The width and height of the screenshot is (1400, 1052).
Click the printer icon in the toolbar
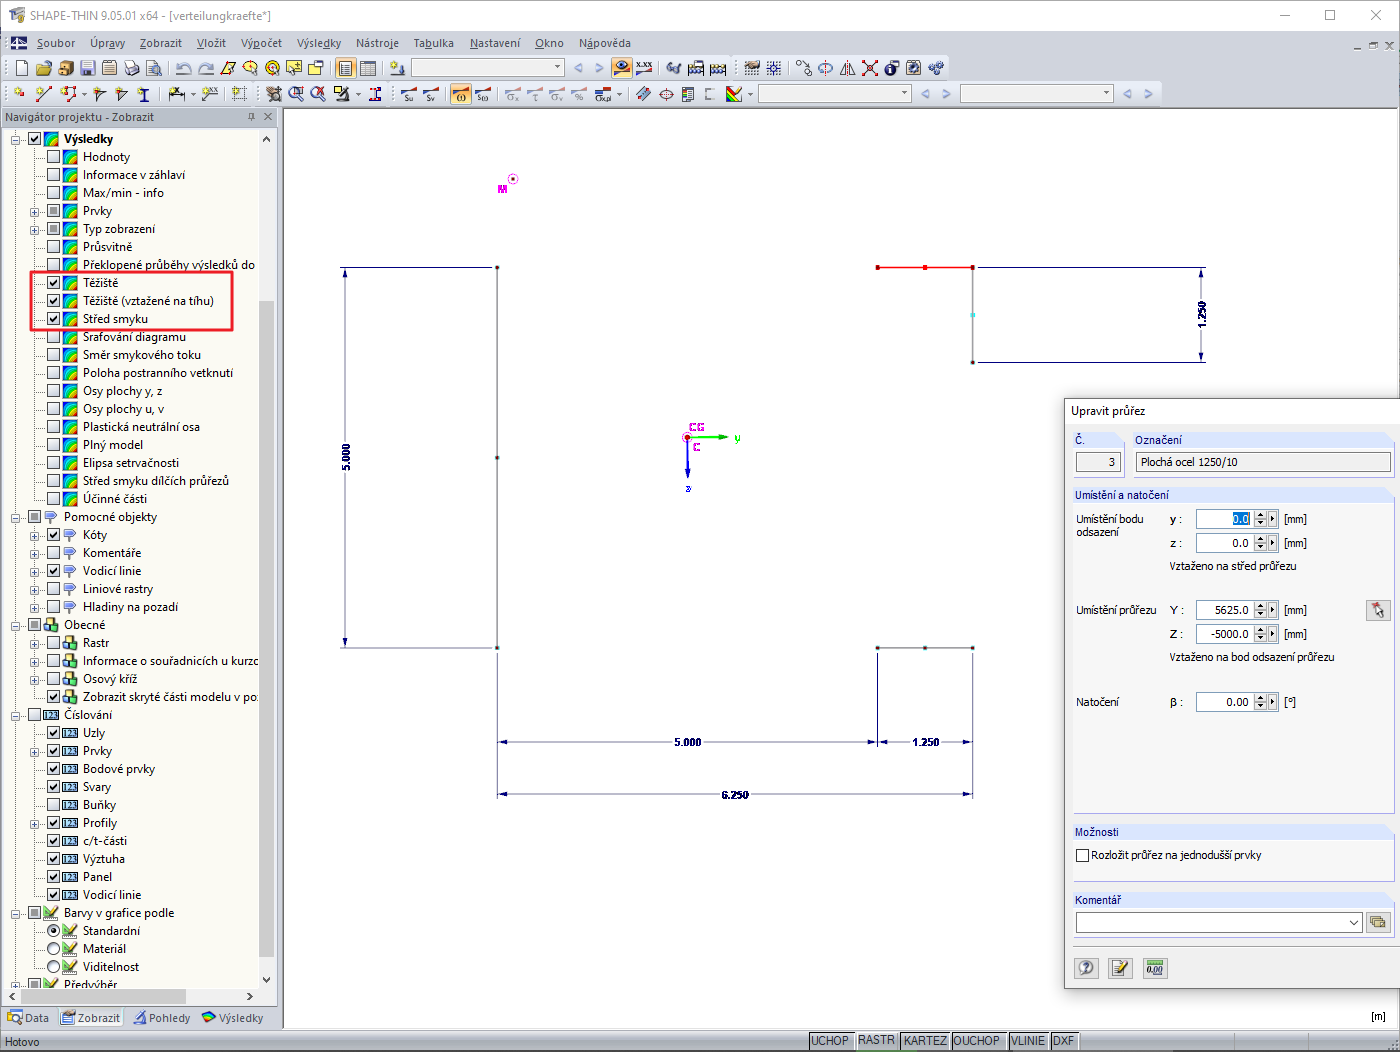[132, 68]
